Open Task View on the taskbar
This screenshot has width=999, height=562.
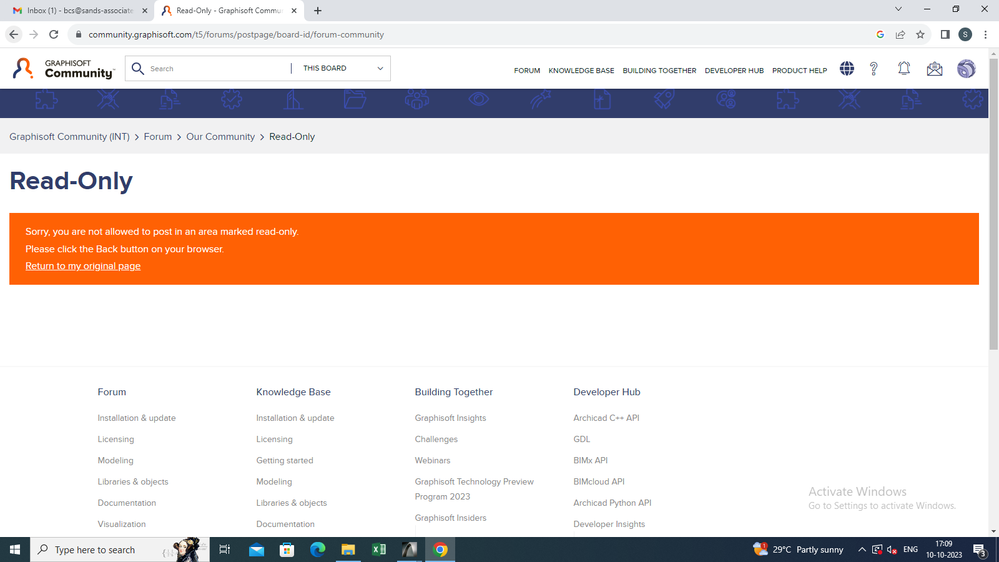coord(224,549)
